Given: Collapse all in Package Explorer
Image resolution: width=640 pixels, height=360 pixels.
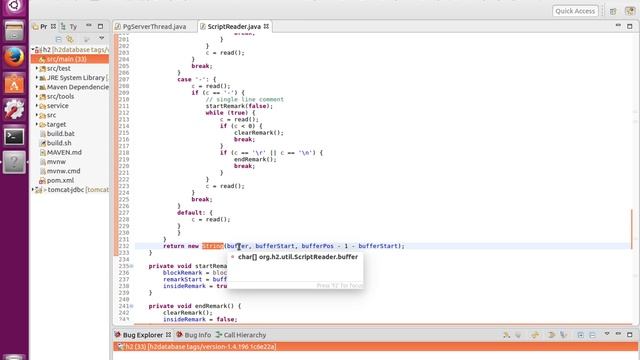Looking at the screenshot, I should coord(58,39).
